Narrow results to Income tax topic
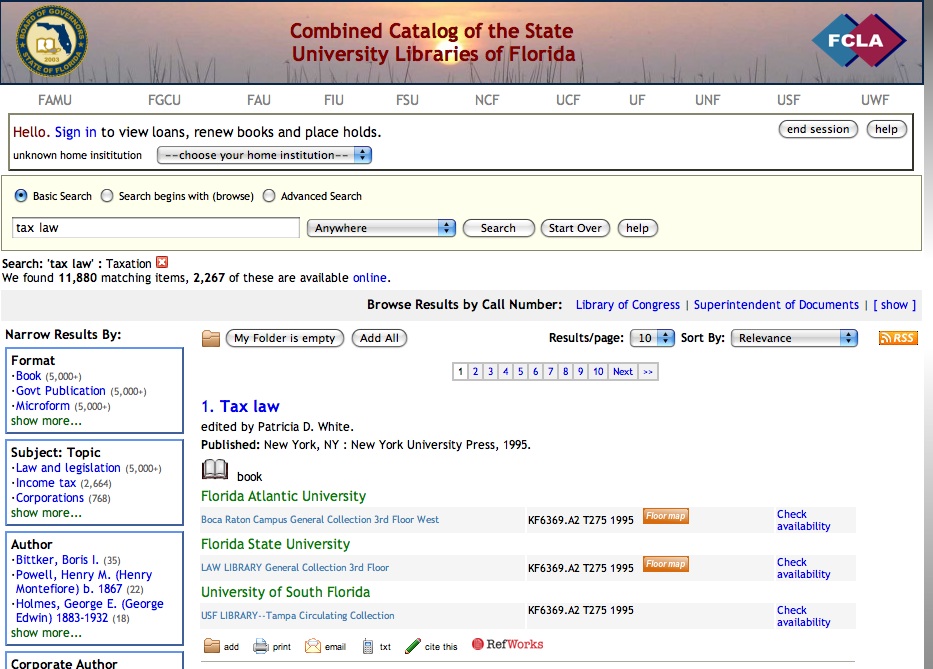 click(x=46, y=483)
